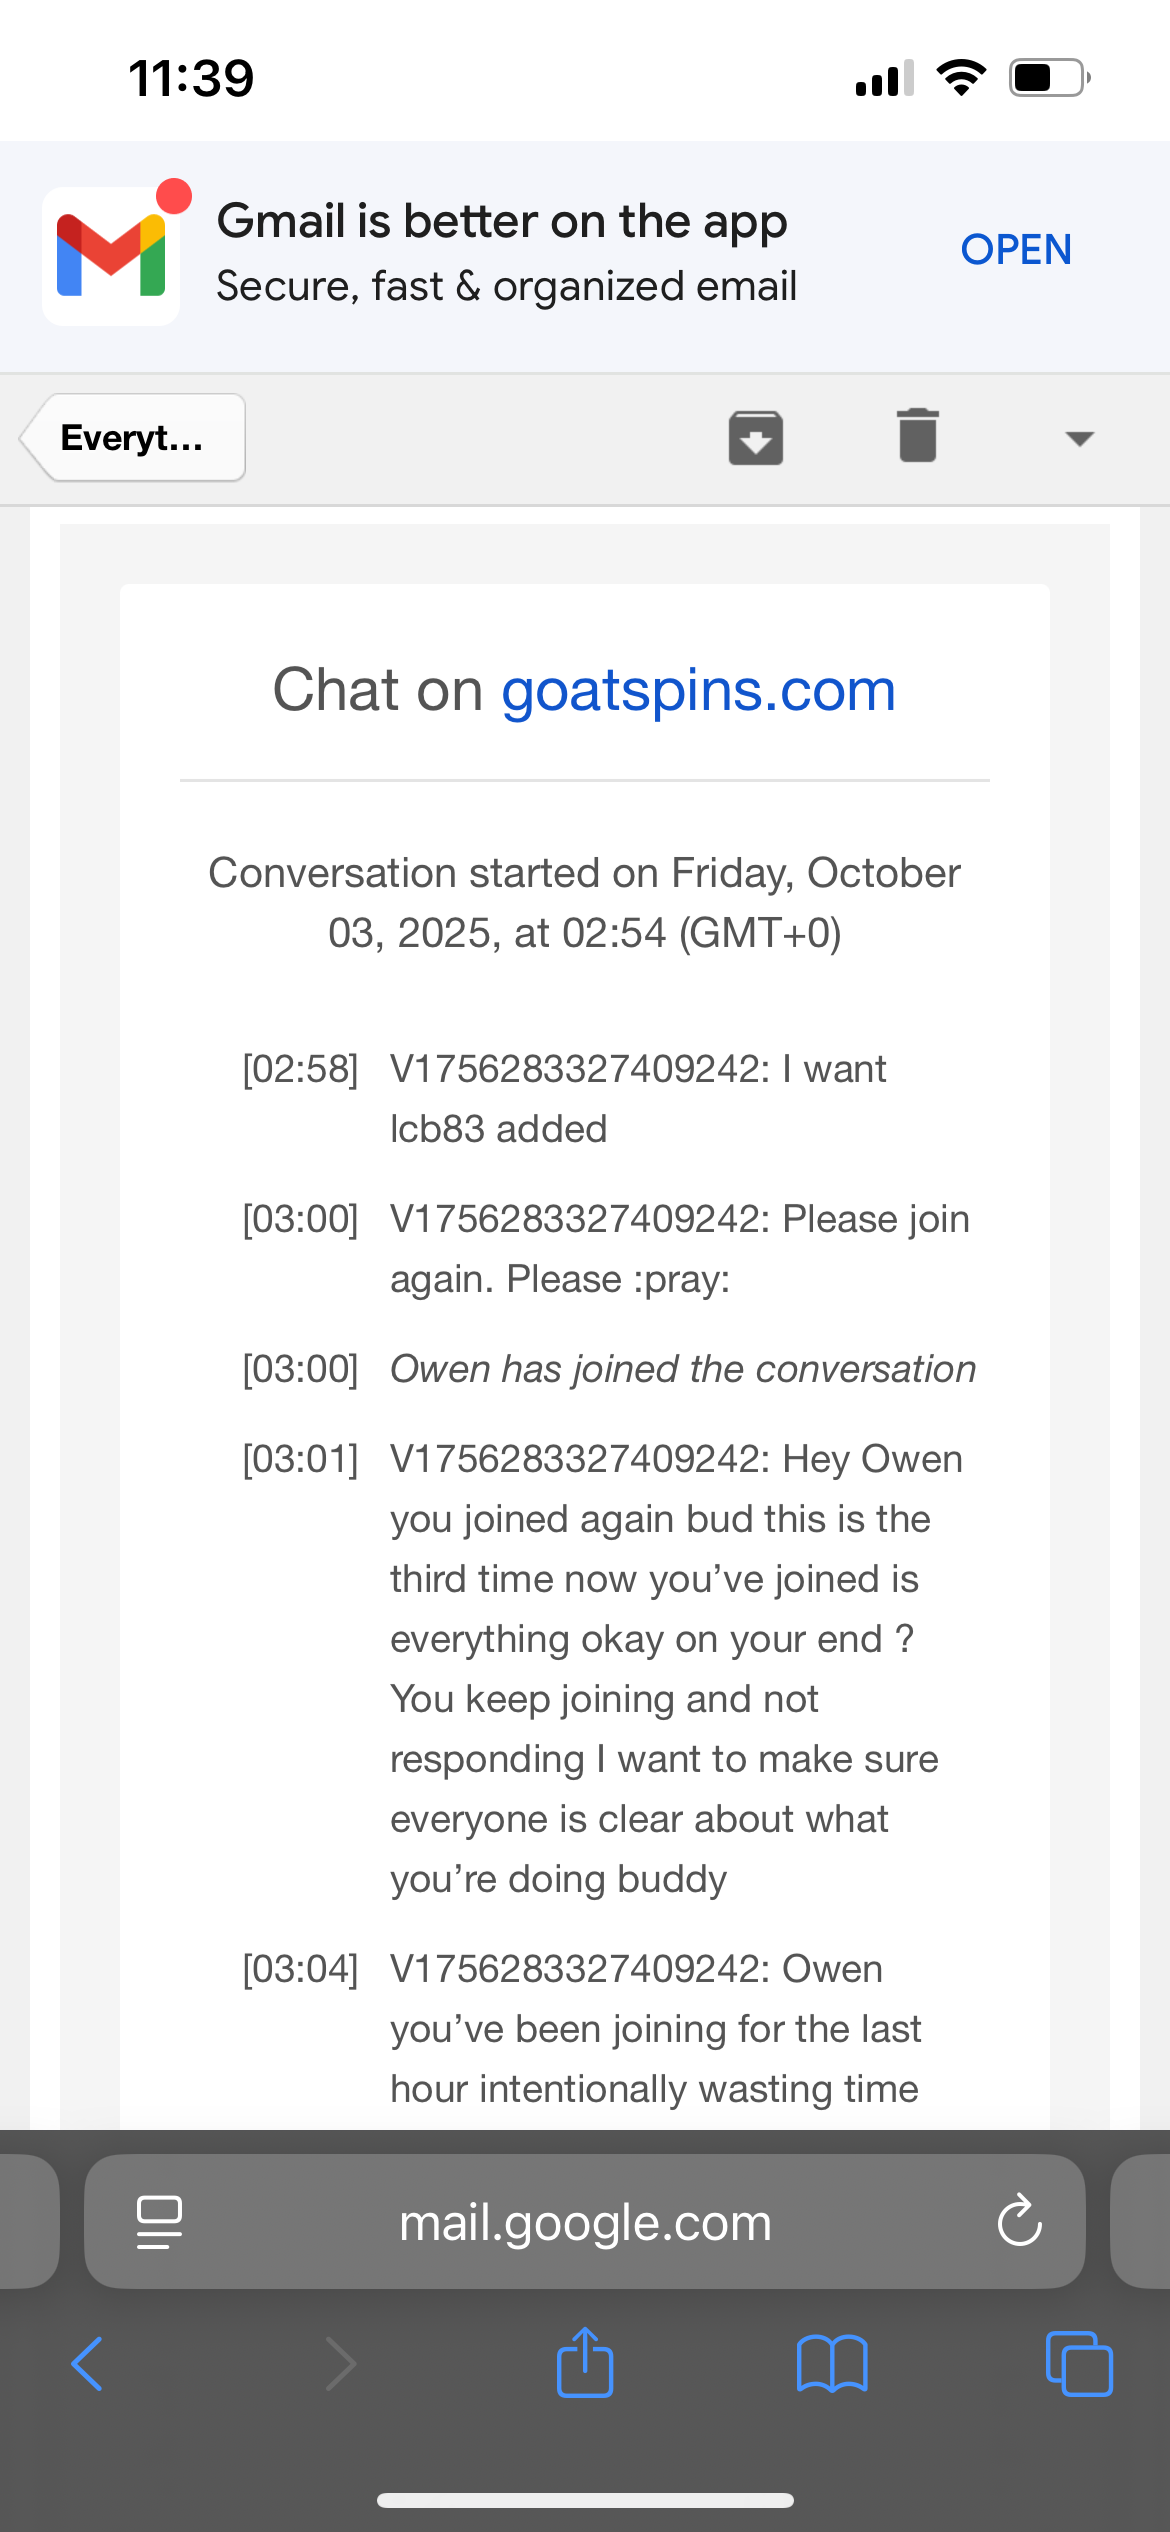Reload the page in Safari
1170x2532 pixels.
1019,2222
